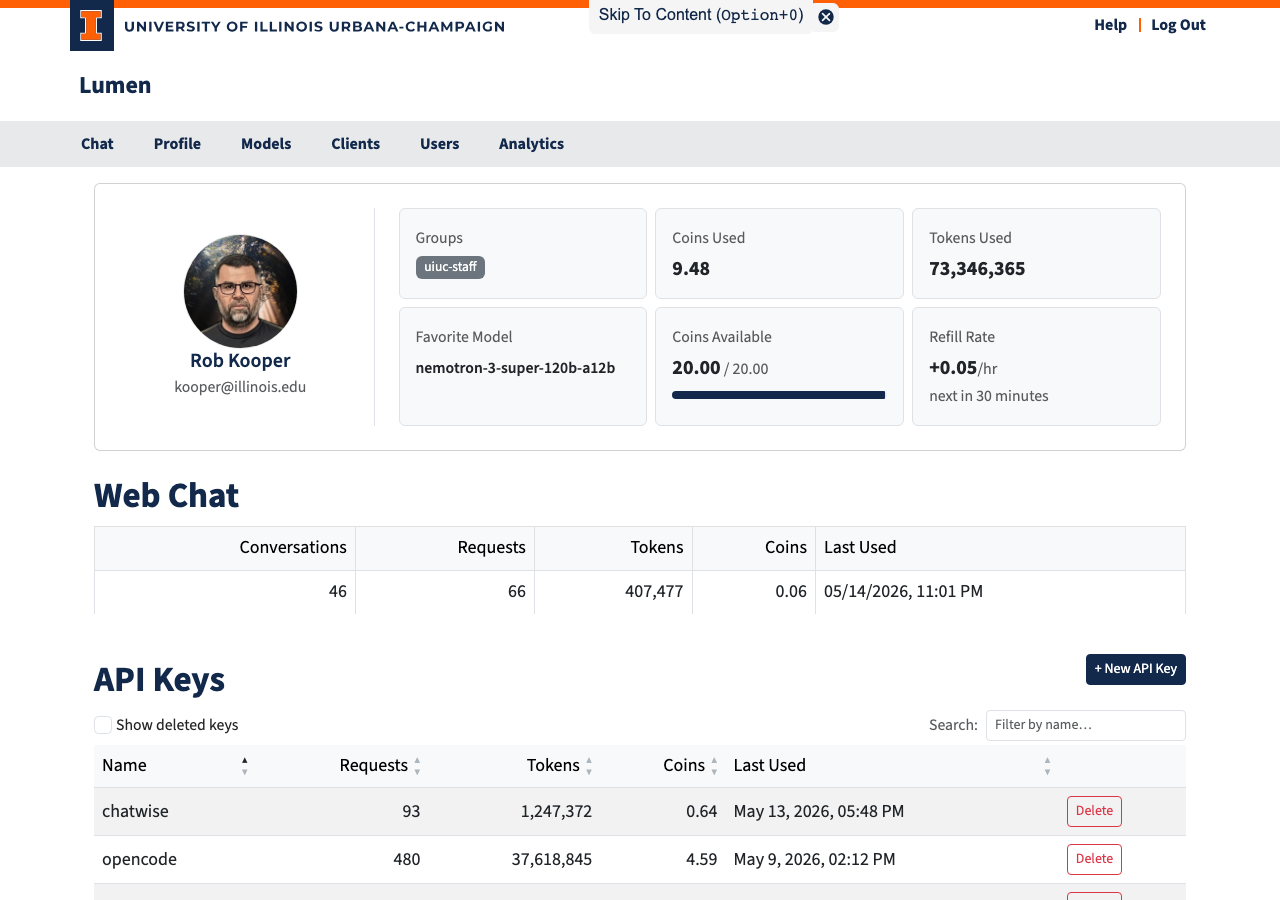
Task: Click the nemotron-3-super-120b-a12b favorite model
Action: 515,368
